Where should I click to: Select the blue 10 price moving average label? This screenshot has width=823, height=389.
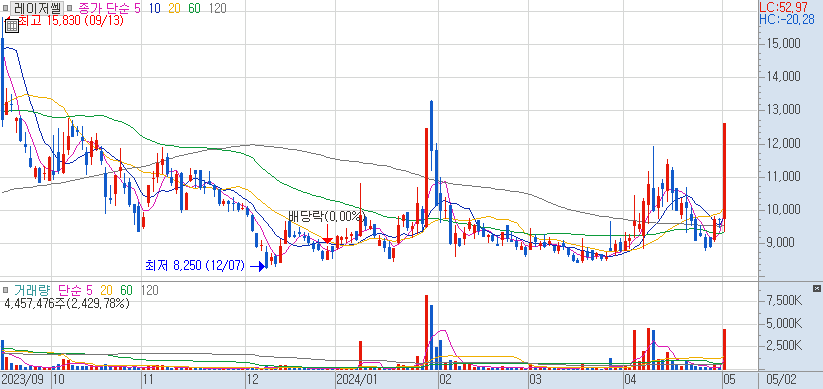pos(154,8)
